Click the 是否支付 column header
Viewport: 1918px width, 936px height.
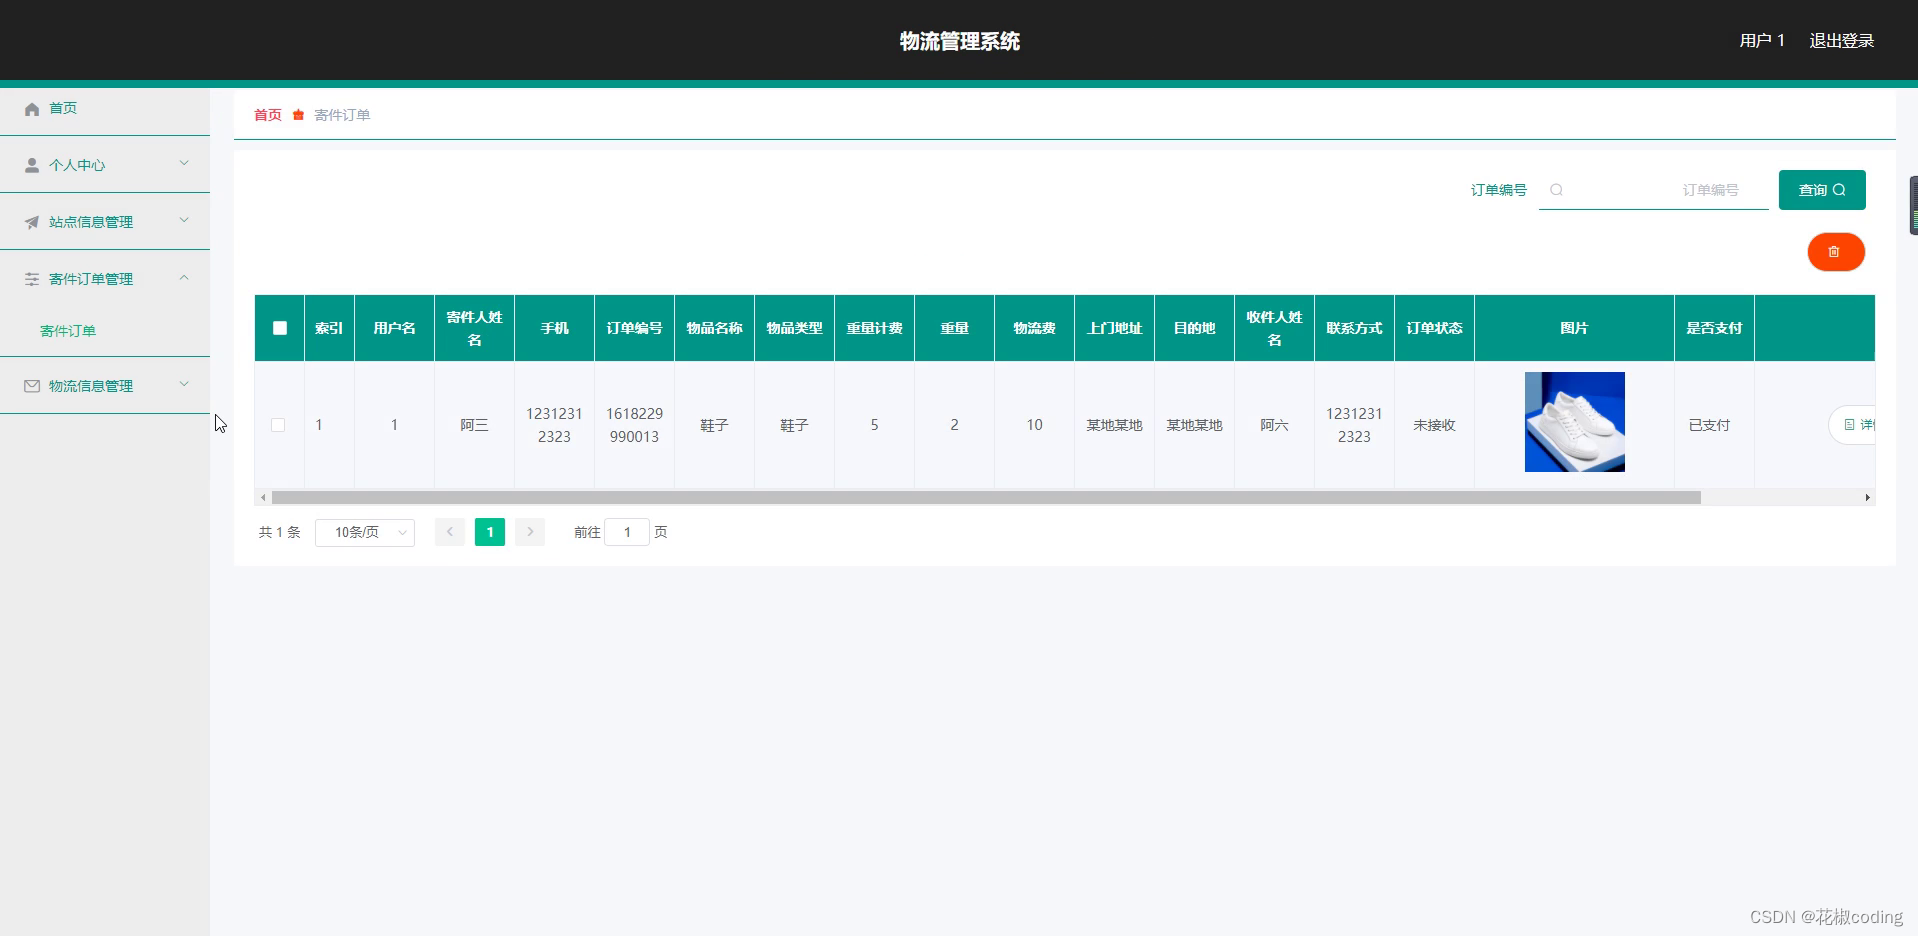point(1714,328)
